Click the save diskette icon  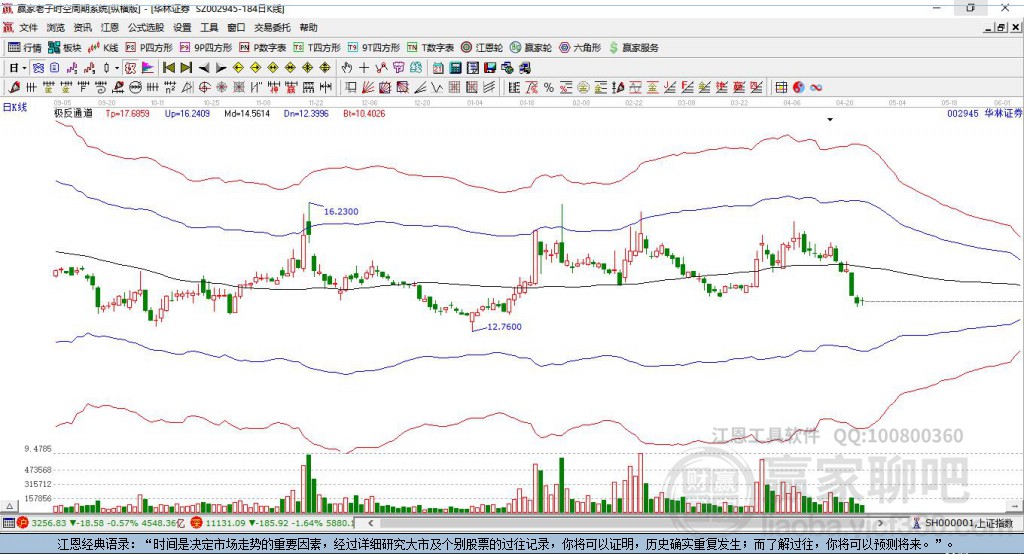coord(490,68)
